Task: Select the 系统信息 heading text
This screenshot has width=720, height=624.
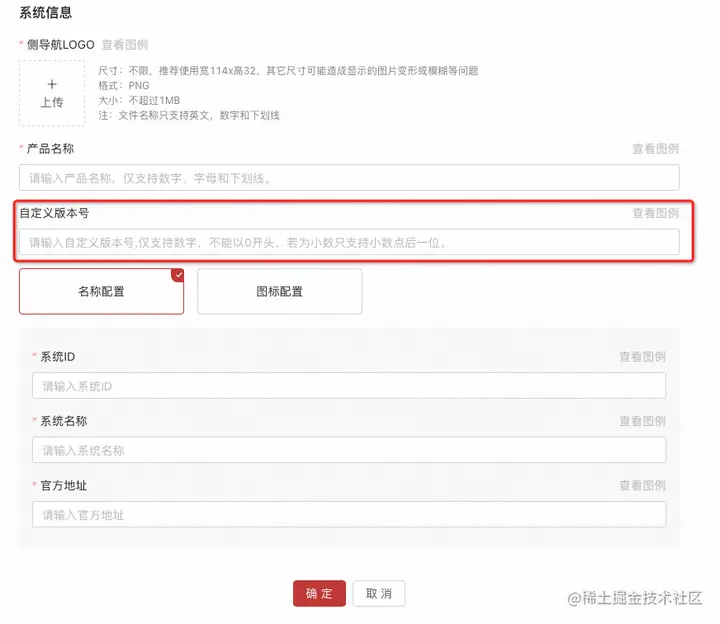Action: pyautogui.click(x=45, y=12)
